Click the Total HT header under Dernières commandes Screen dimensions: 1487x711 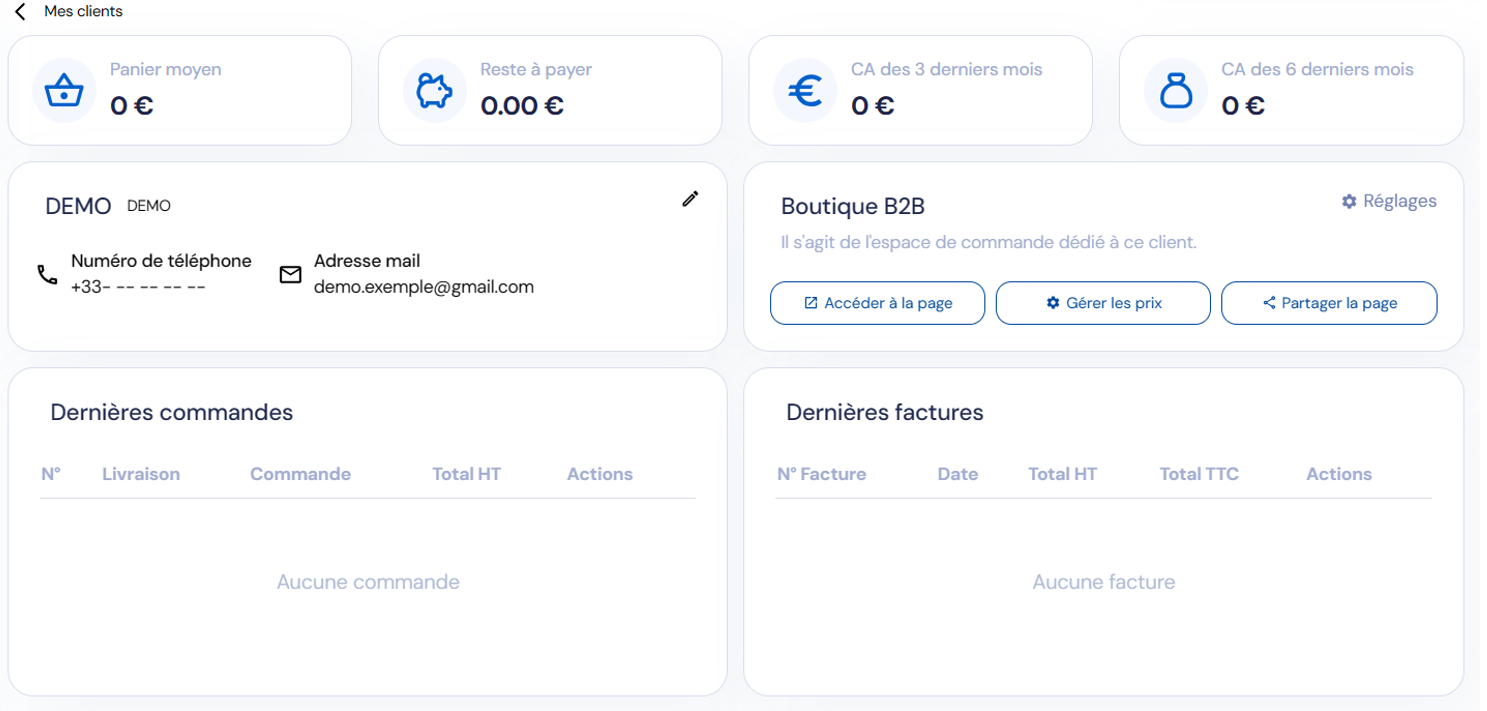point(466,474)
